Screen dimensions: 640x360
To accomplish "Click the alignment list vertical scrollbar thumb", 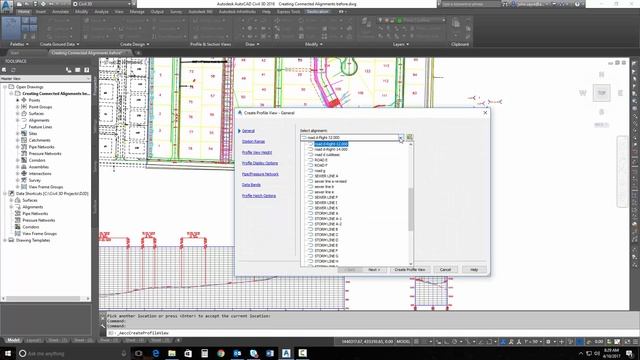I will tap(411, 209).
